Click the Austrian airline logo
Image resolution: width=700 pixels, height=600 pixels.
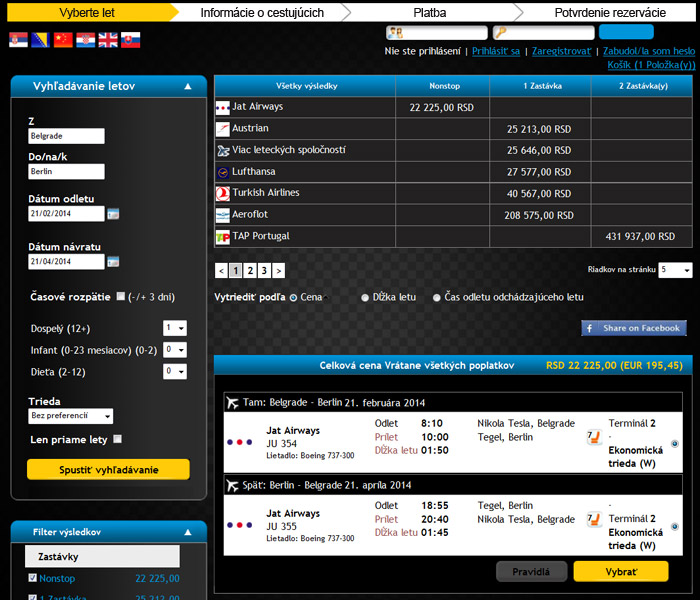pyautogui.click(x=223, y=129)
